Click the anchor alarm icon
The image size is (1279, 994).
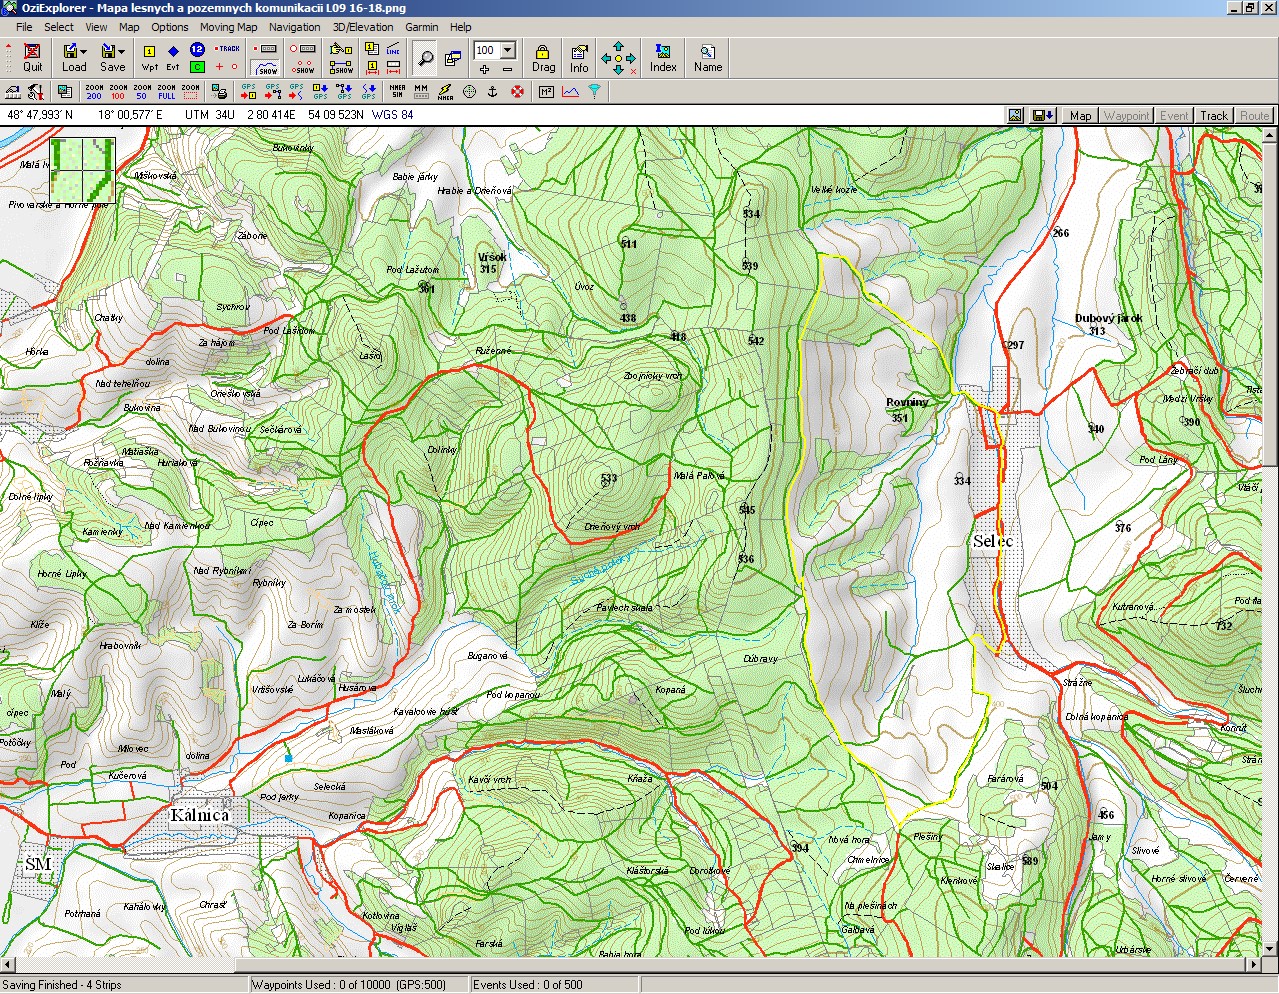coord(492,92)
